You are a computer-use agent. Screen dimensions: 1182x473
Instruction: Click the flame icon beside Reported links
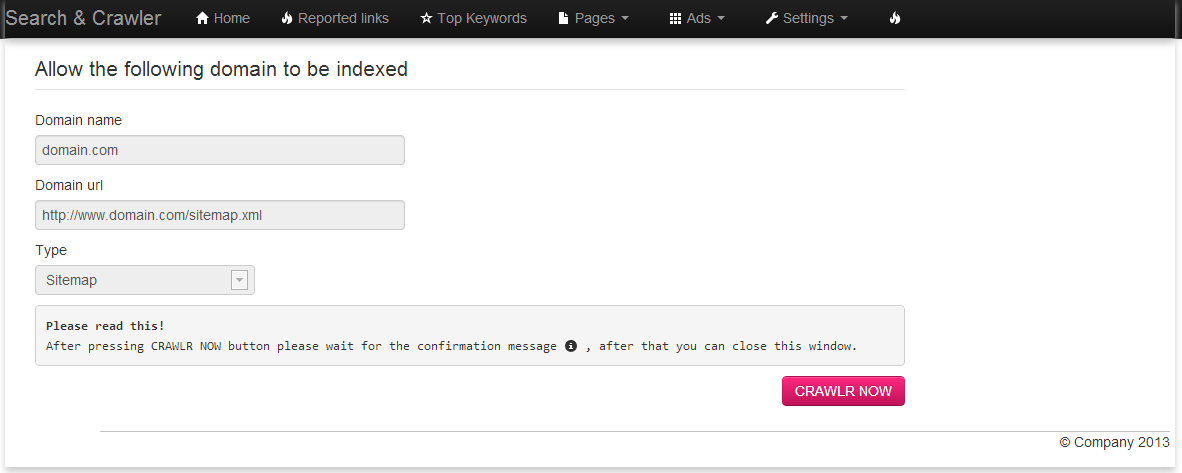[x=286, y=18]
